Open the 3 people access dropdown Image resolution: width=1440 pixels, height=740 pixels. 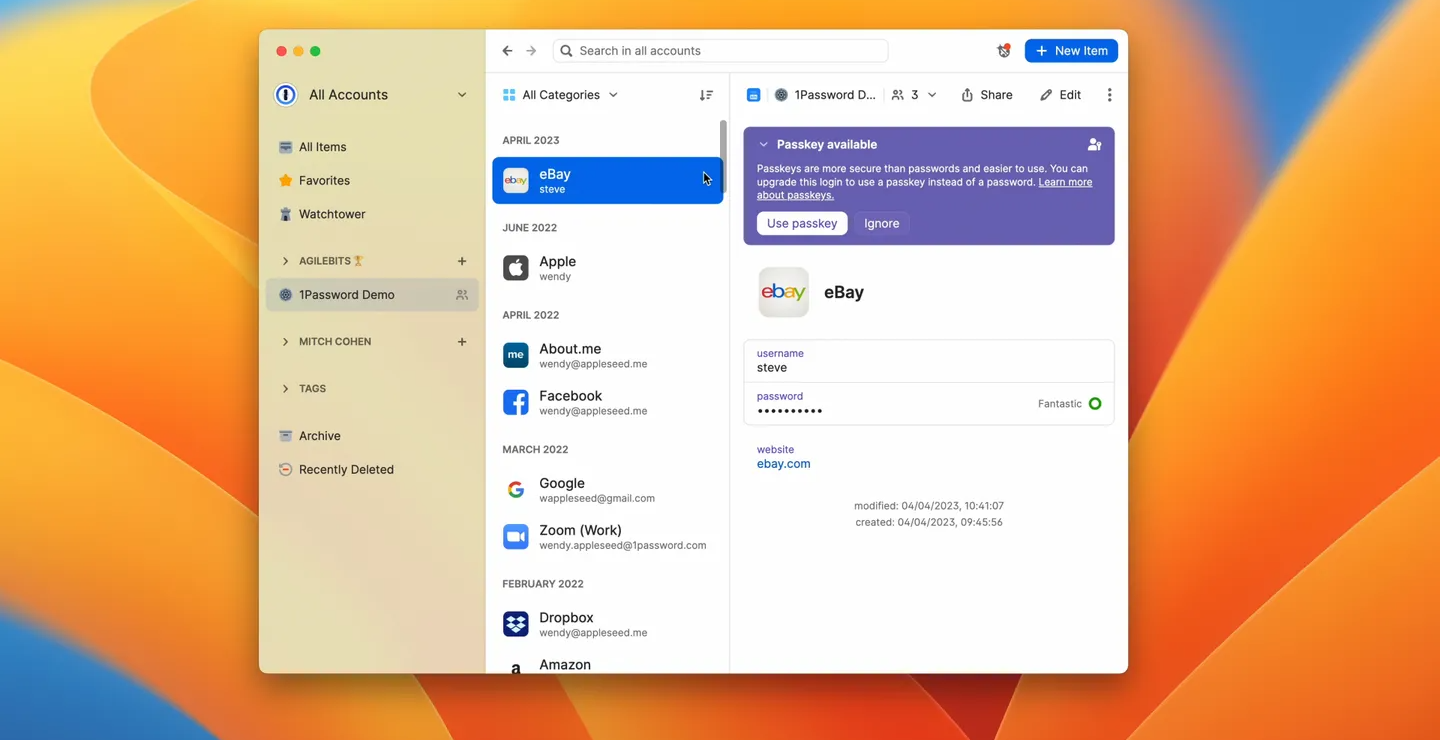(x=914, y=95)
